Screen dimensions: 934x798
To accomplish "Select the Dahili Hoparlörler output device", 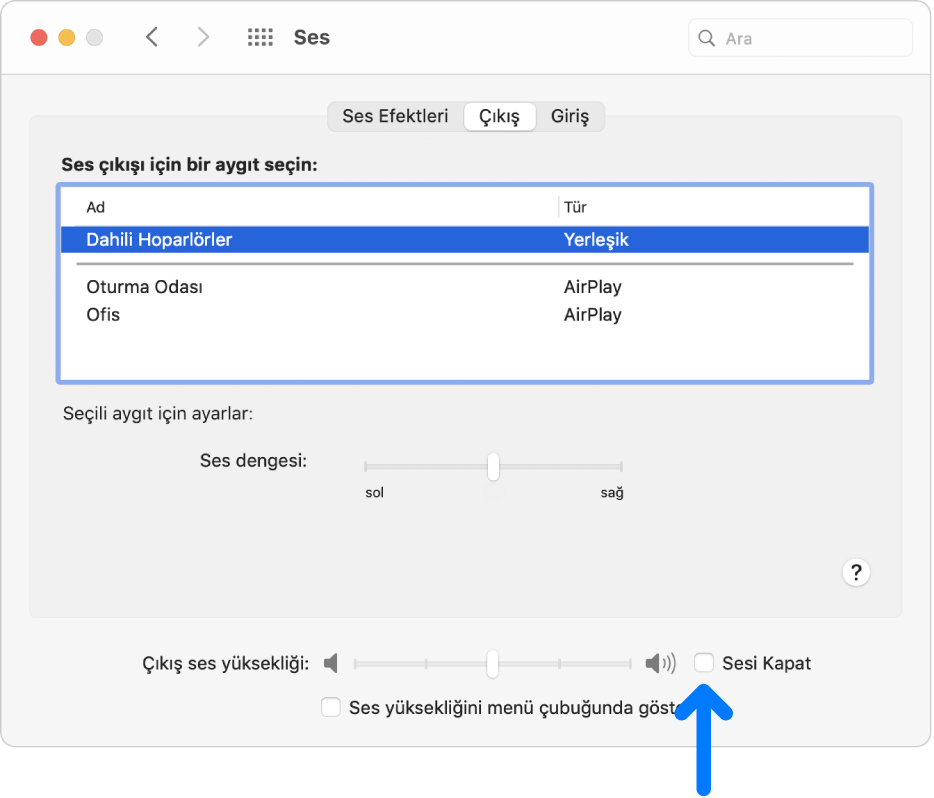I will [465, 239].
